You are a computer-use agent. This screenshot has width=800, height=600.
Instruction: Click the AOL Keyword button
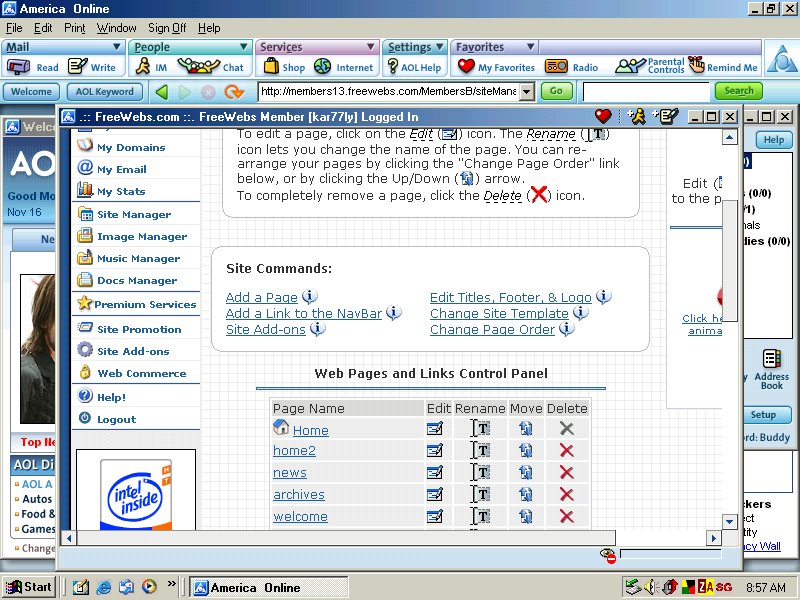tap(105, 92)
